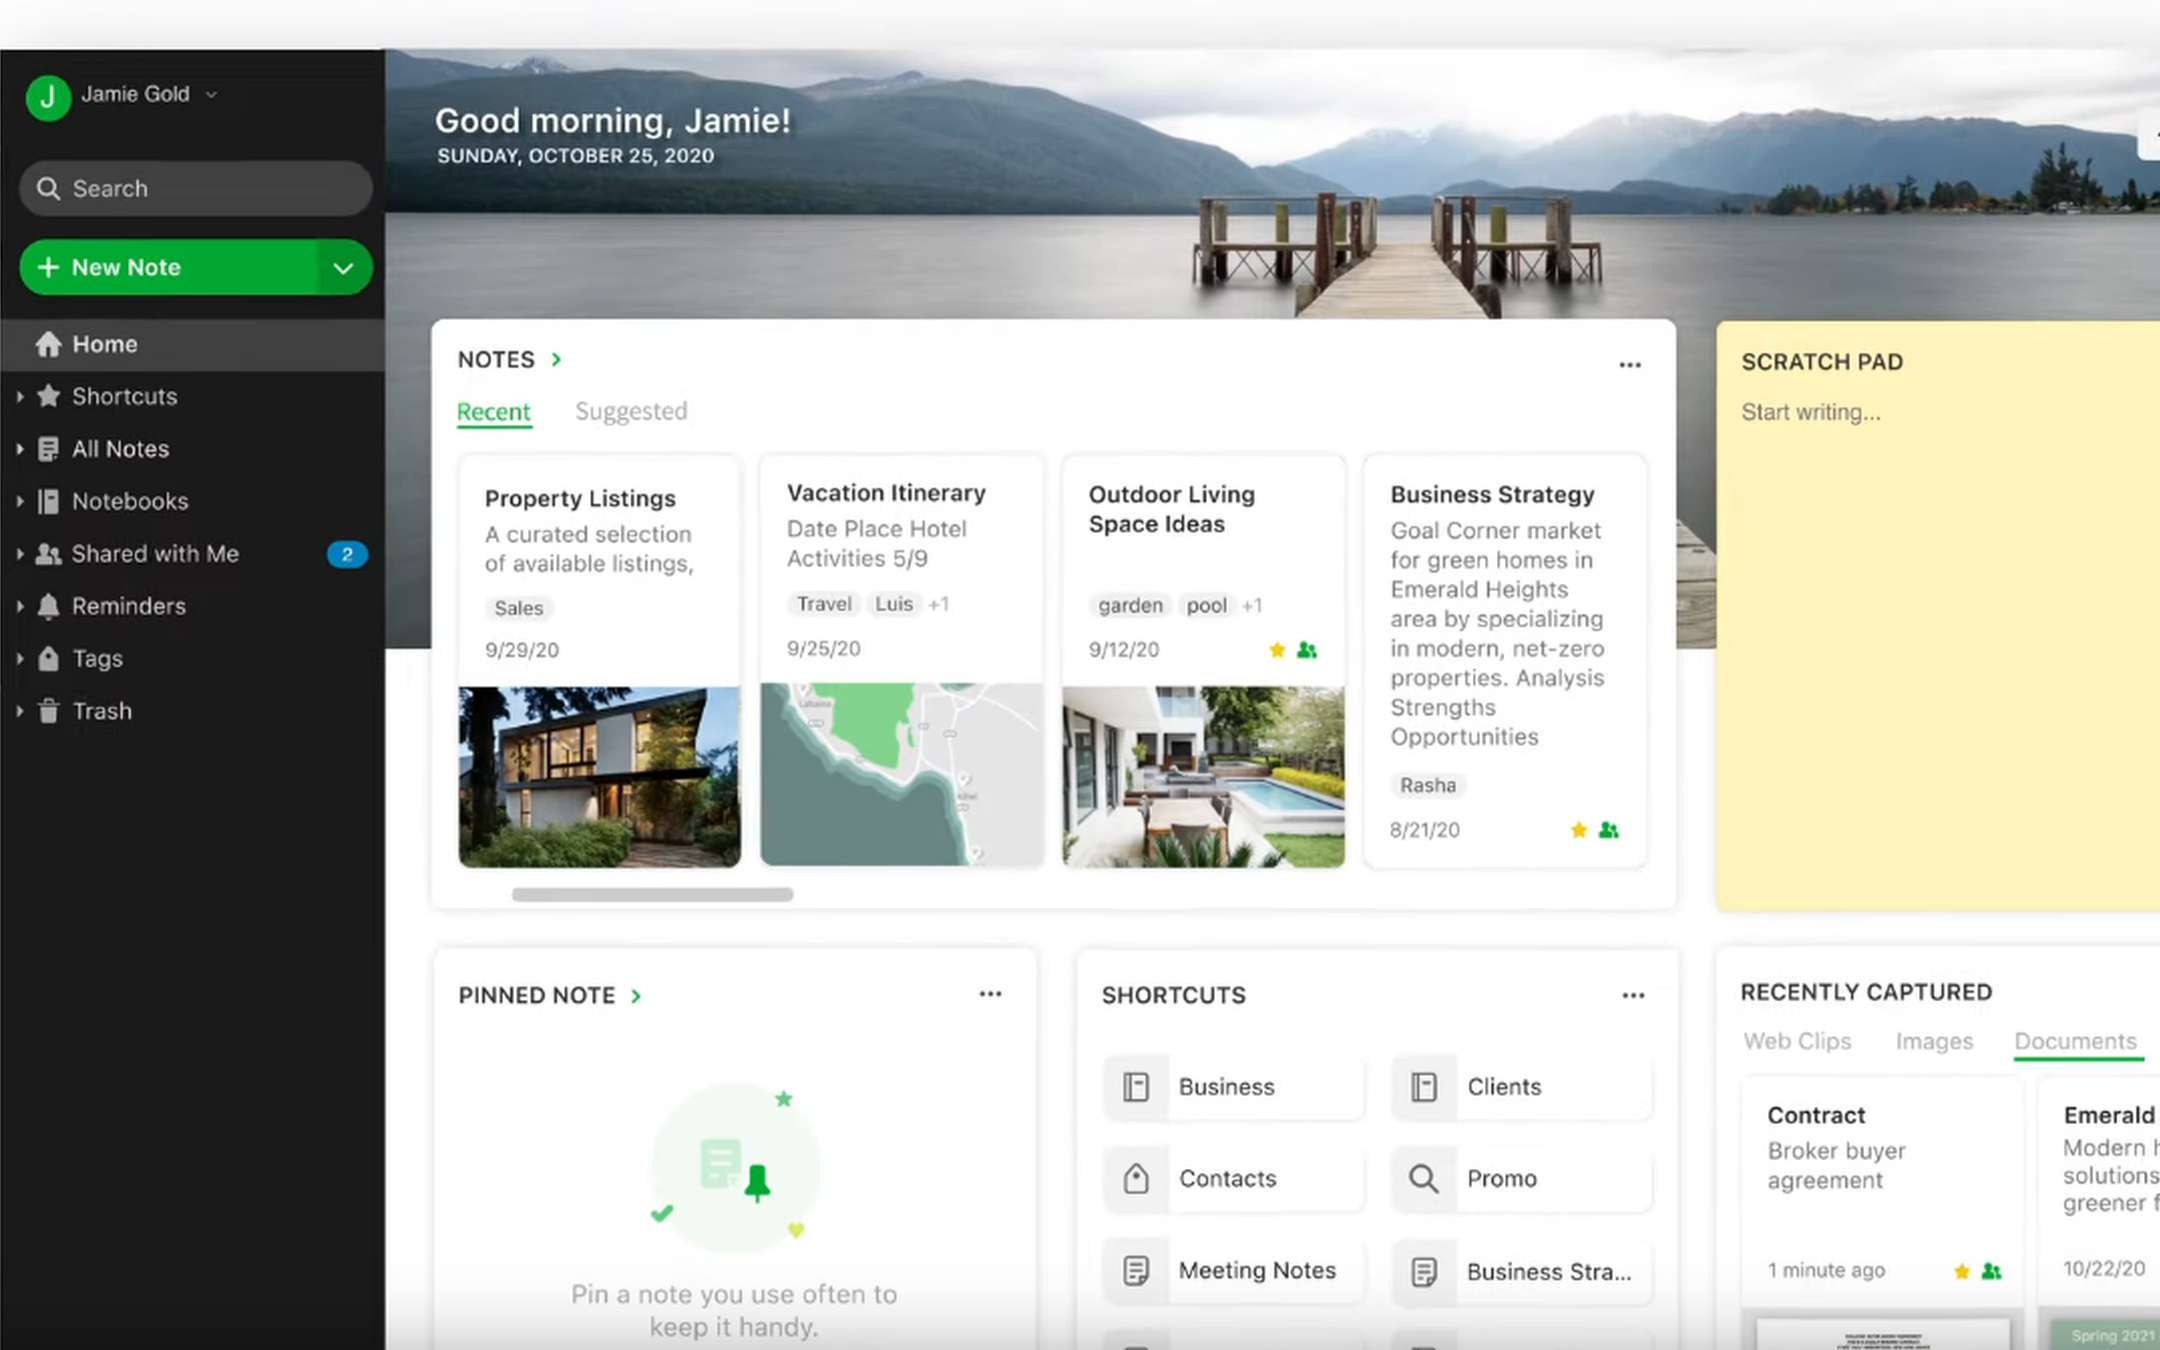Open the notes widget options menu
Image resolution: width=2160 pixels, height=1350 pixels.
point(1629,364)
